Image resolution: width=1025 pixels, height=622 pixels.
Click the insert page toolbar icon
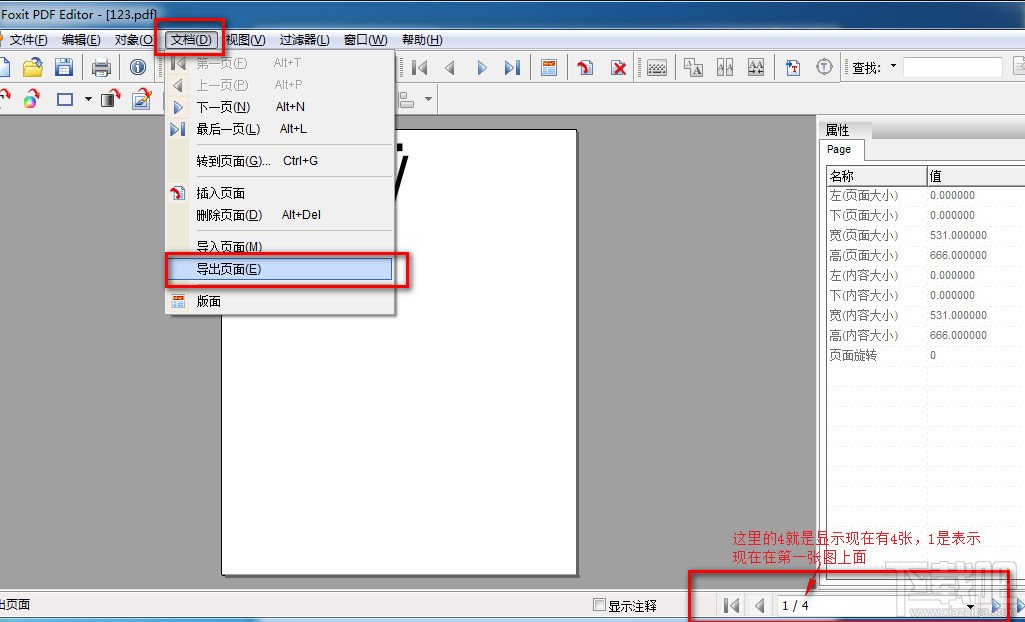click(585, 67)
